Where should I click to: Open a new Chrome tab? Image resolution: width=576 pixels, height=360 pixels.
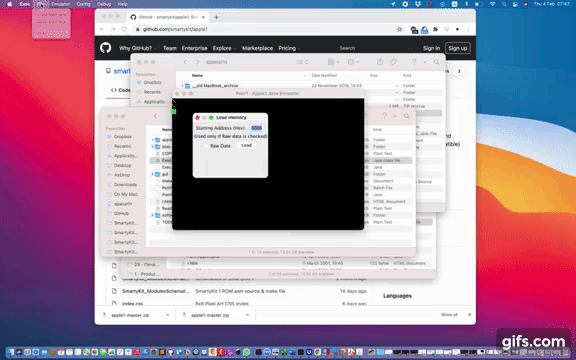216,17
